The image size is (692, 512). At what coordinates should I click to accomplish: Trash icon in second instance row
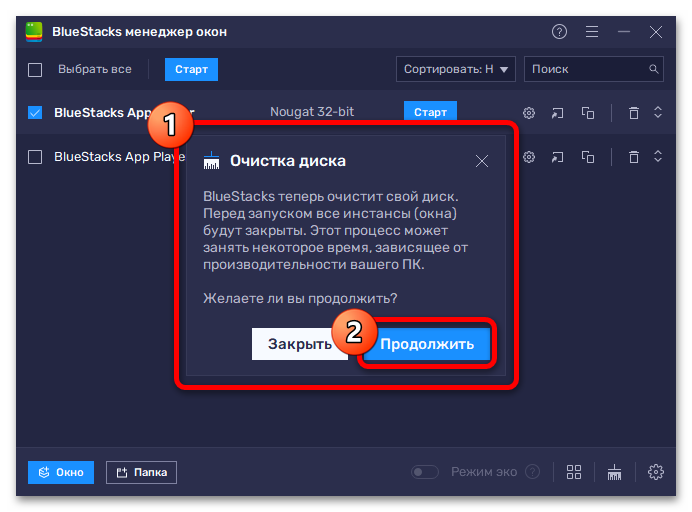pos(634,157)
